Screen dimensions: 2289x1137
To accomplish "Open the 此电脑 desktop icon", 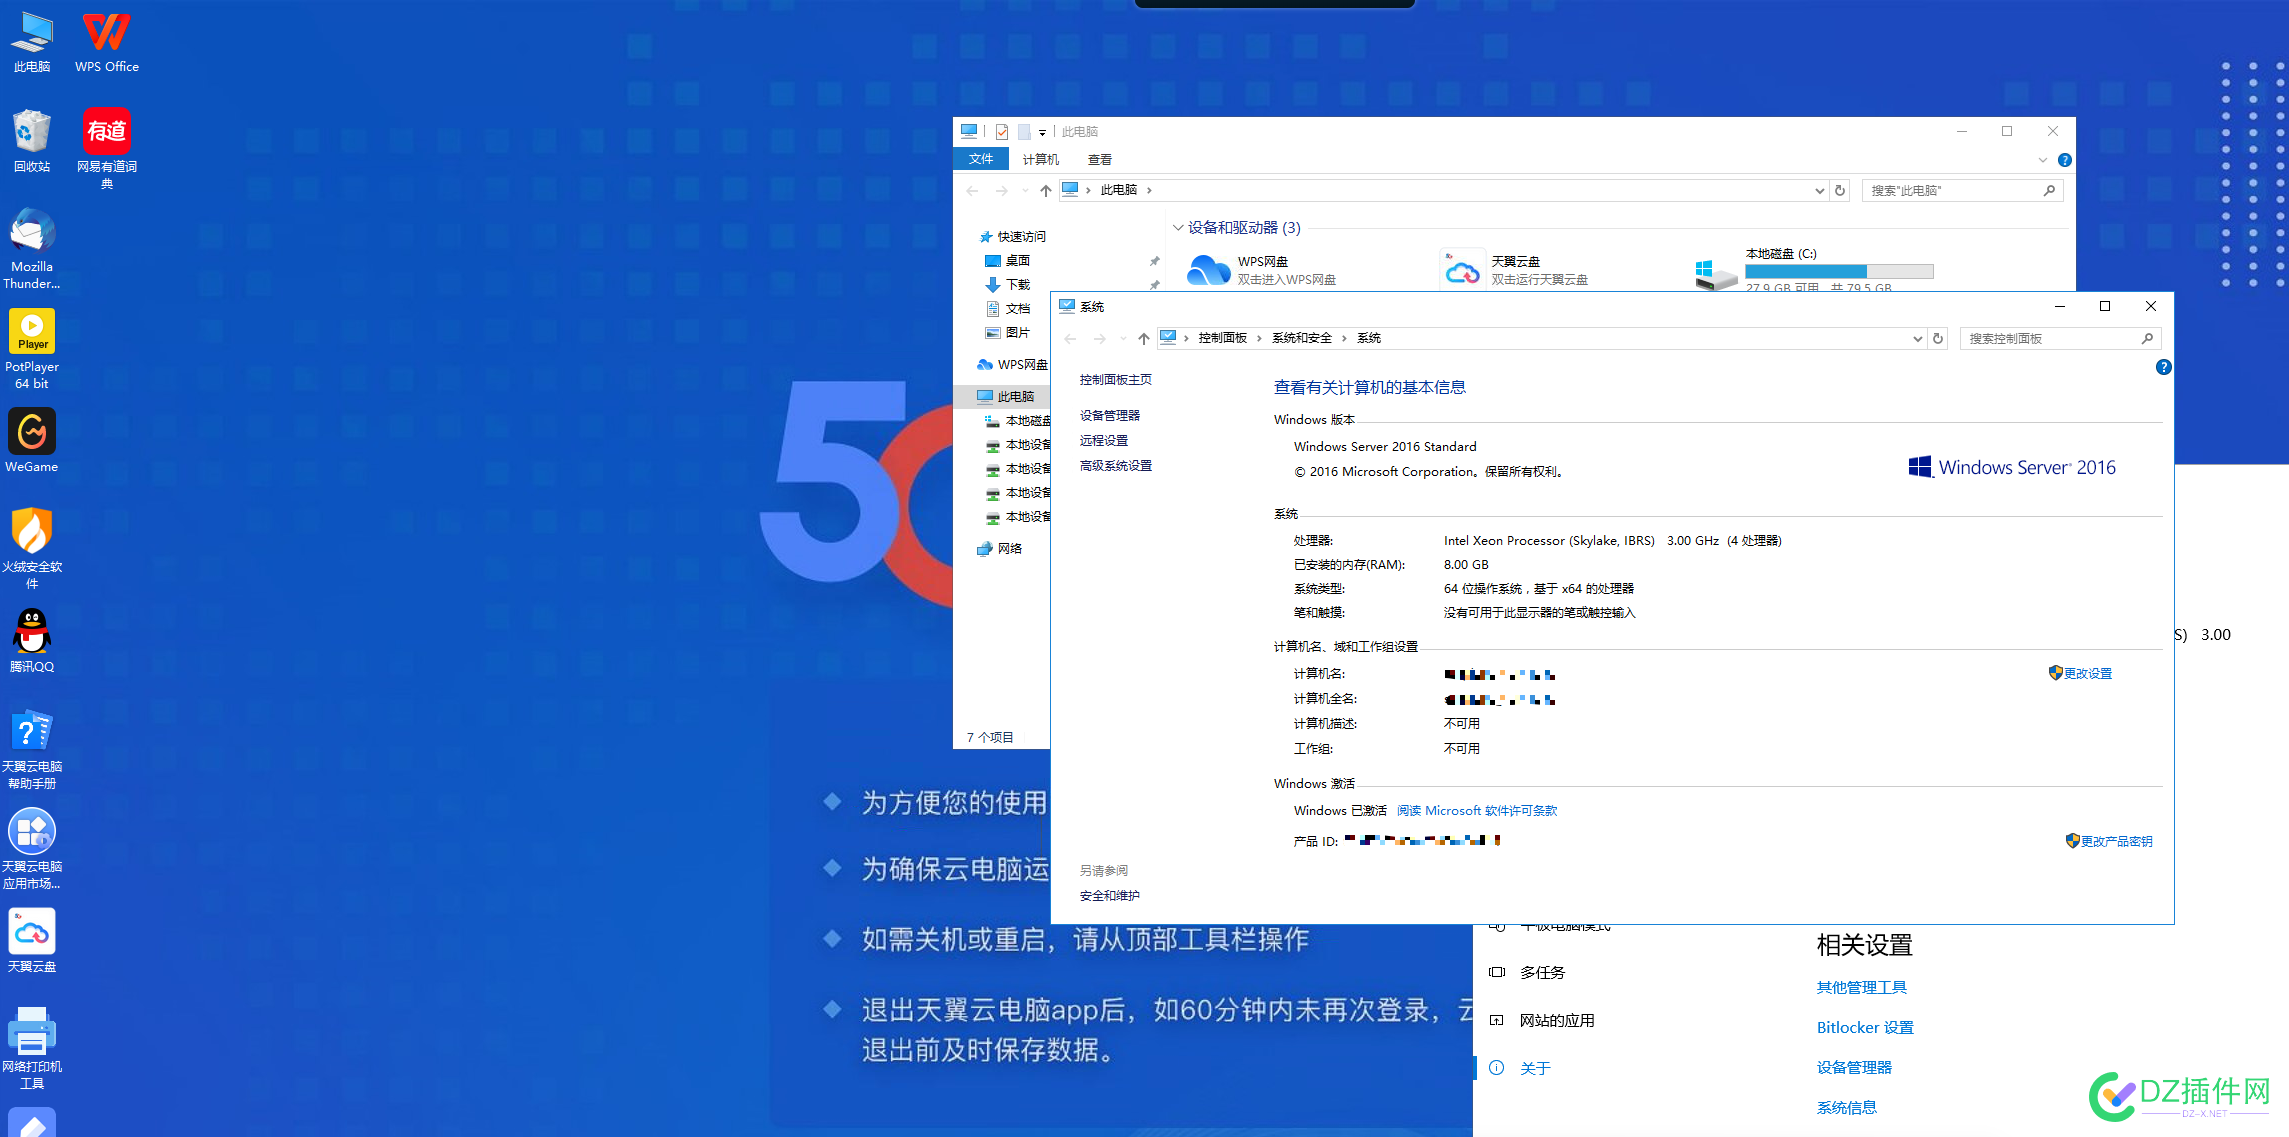I will point(32,42).
